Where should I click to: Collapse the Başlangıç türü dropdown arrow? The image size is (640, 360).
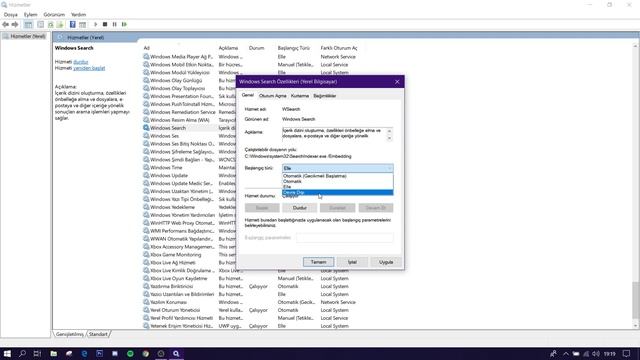pyautogui.click(x=389, y=168)
